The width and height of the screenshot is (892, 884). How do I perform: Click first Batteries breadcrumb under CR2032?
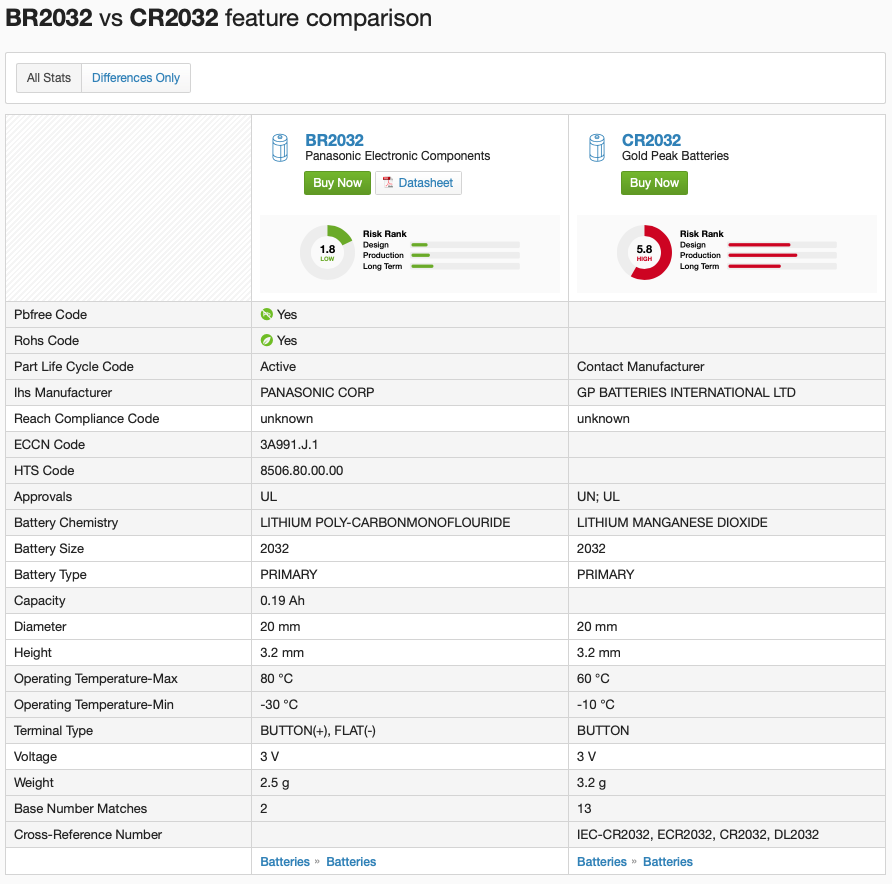tap(602, 862)
